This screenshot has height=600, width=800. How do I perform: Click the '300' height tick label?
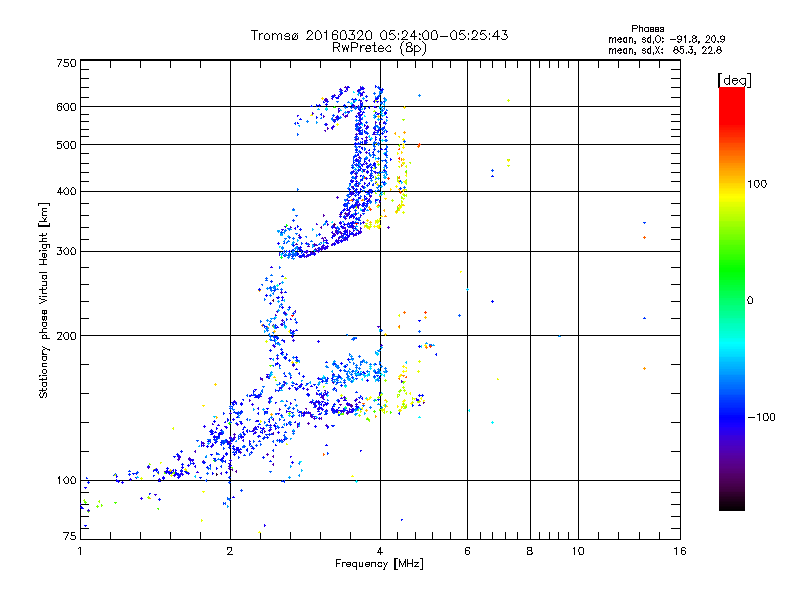(x=66, y=252)
